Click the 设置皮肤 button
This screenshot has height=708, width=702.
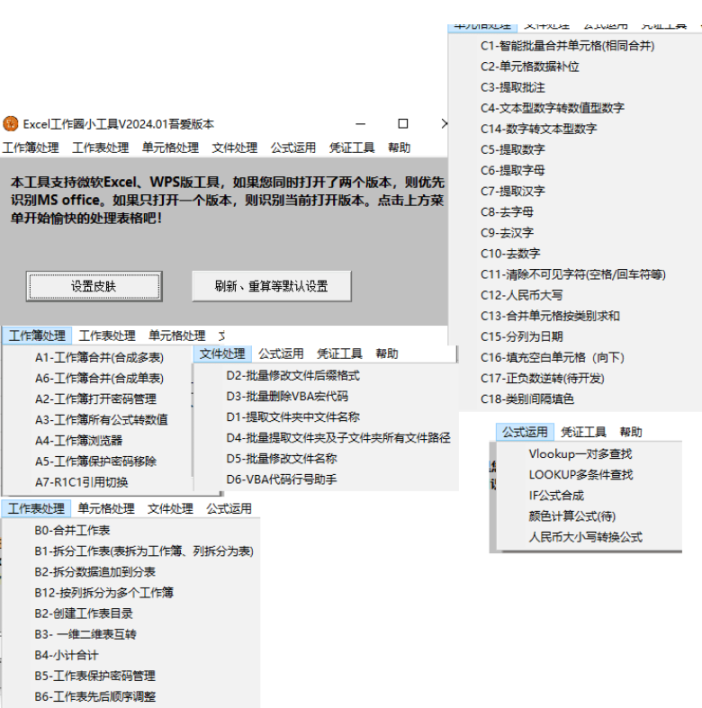(94, 286)
